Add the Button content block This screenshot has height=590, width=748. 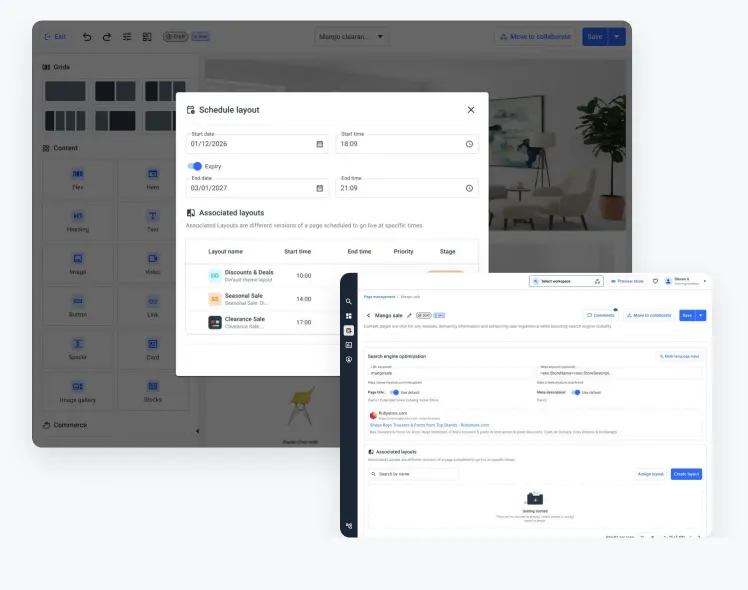(x=78, y=307)
